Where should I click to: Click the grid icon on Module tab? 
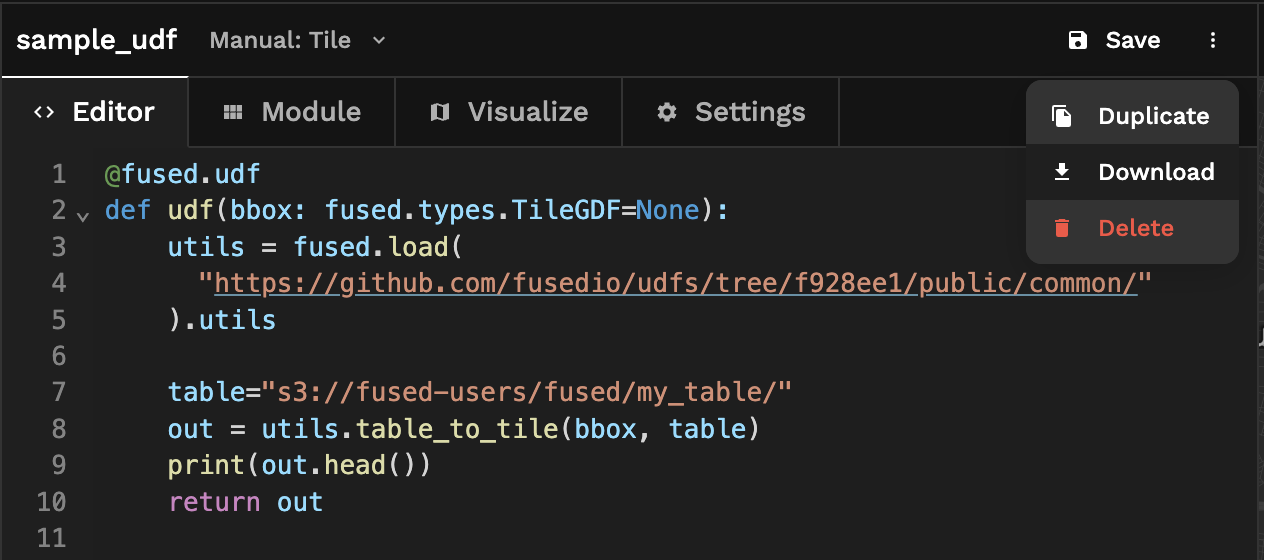click(233, 112)
